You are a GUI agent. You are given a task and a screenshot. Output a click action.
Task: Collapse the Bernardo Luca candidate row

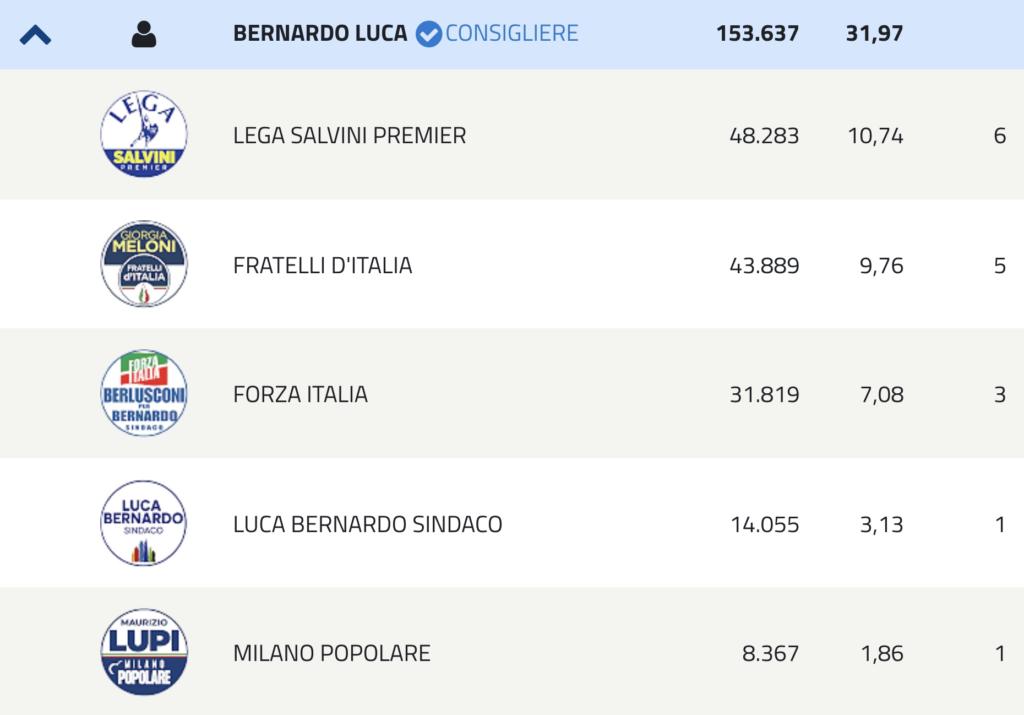click(35, 35)
